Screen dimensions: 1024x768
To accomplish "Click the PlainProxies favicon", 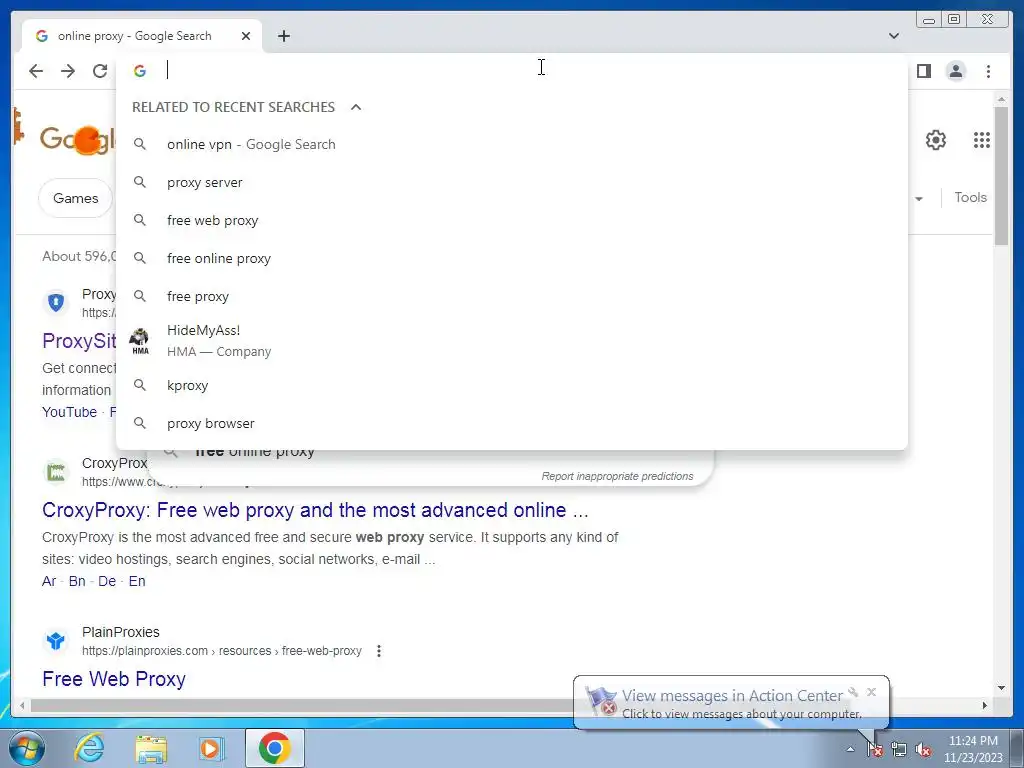I will point(56,641).
